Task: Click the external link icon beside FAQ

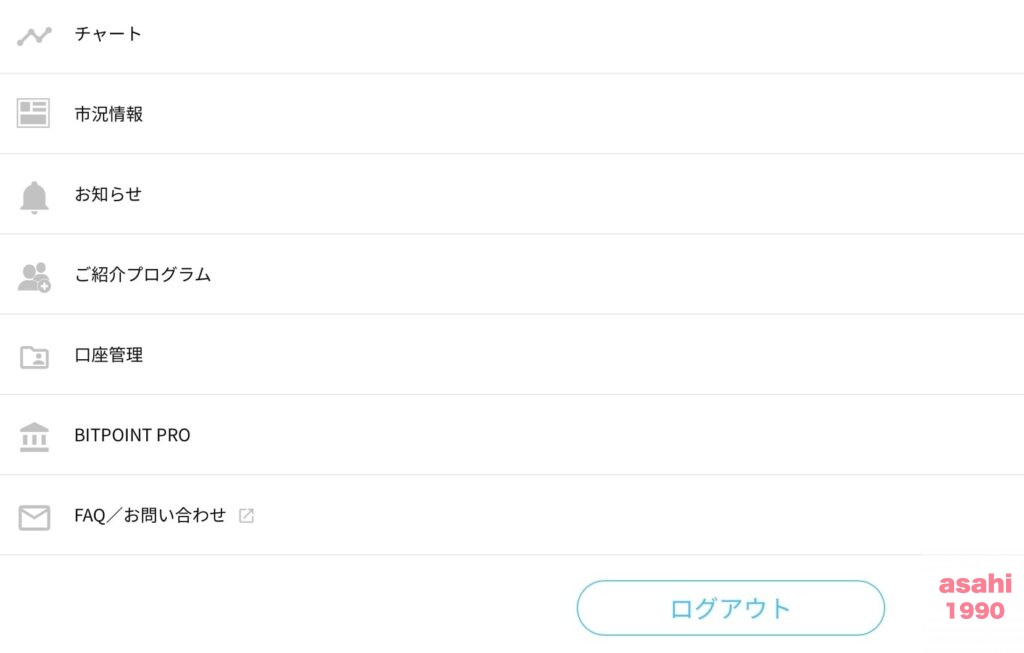Action: pyautogui.click(x=246, y=516)
